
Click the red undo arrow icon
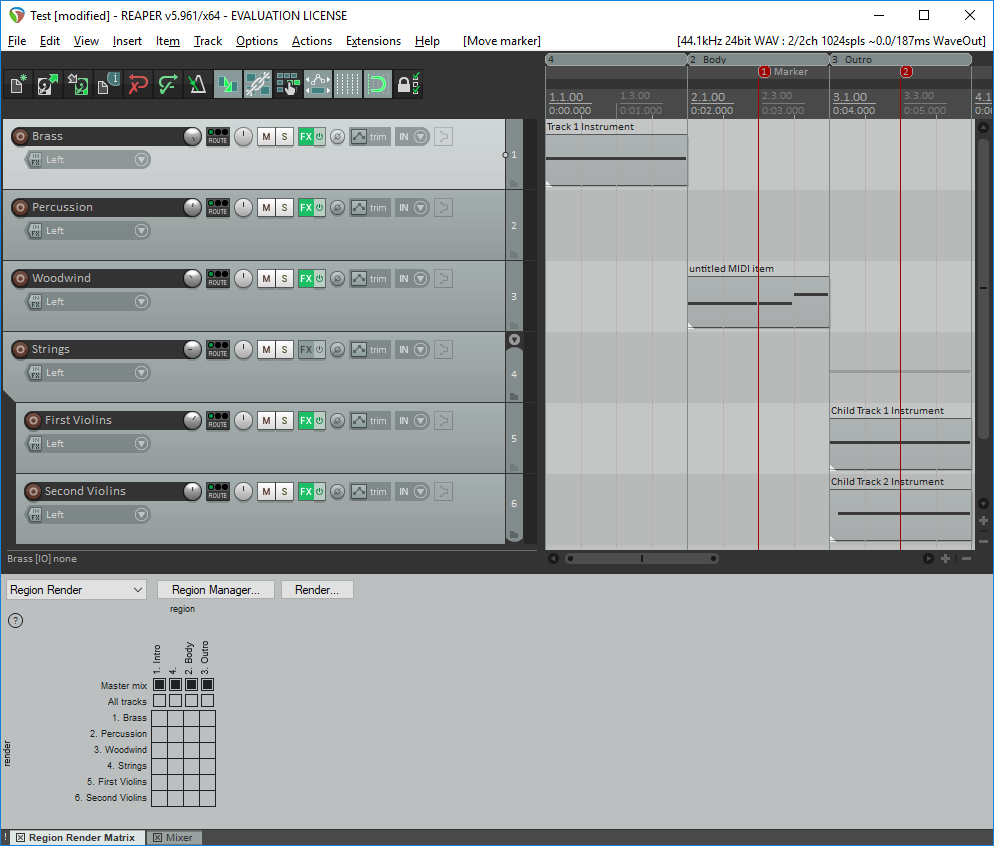[138, 84]
